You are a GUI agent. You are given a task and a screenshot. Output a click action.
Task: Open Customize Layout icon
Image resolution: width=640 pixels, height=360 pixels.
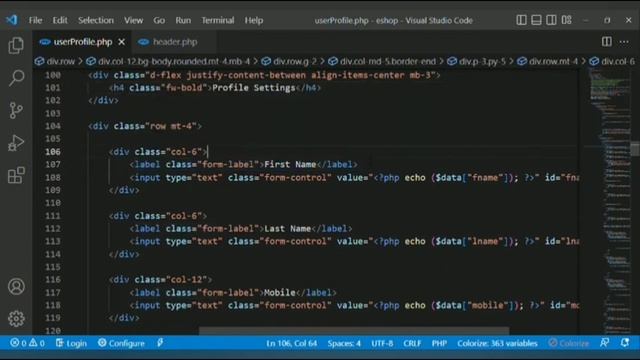567,20
